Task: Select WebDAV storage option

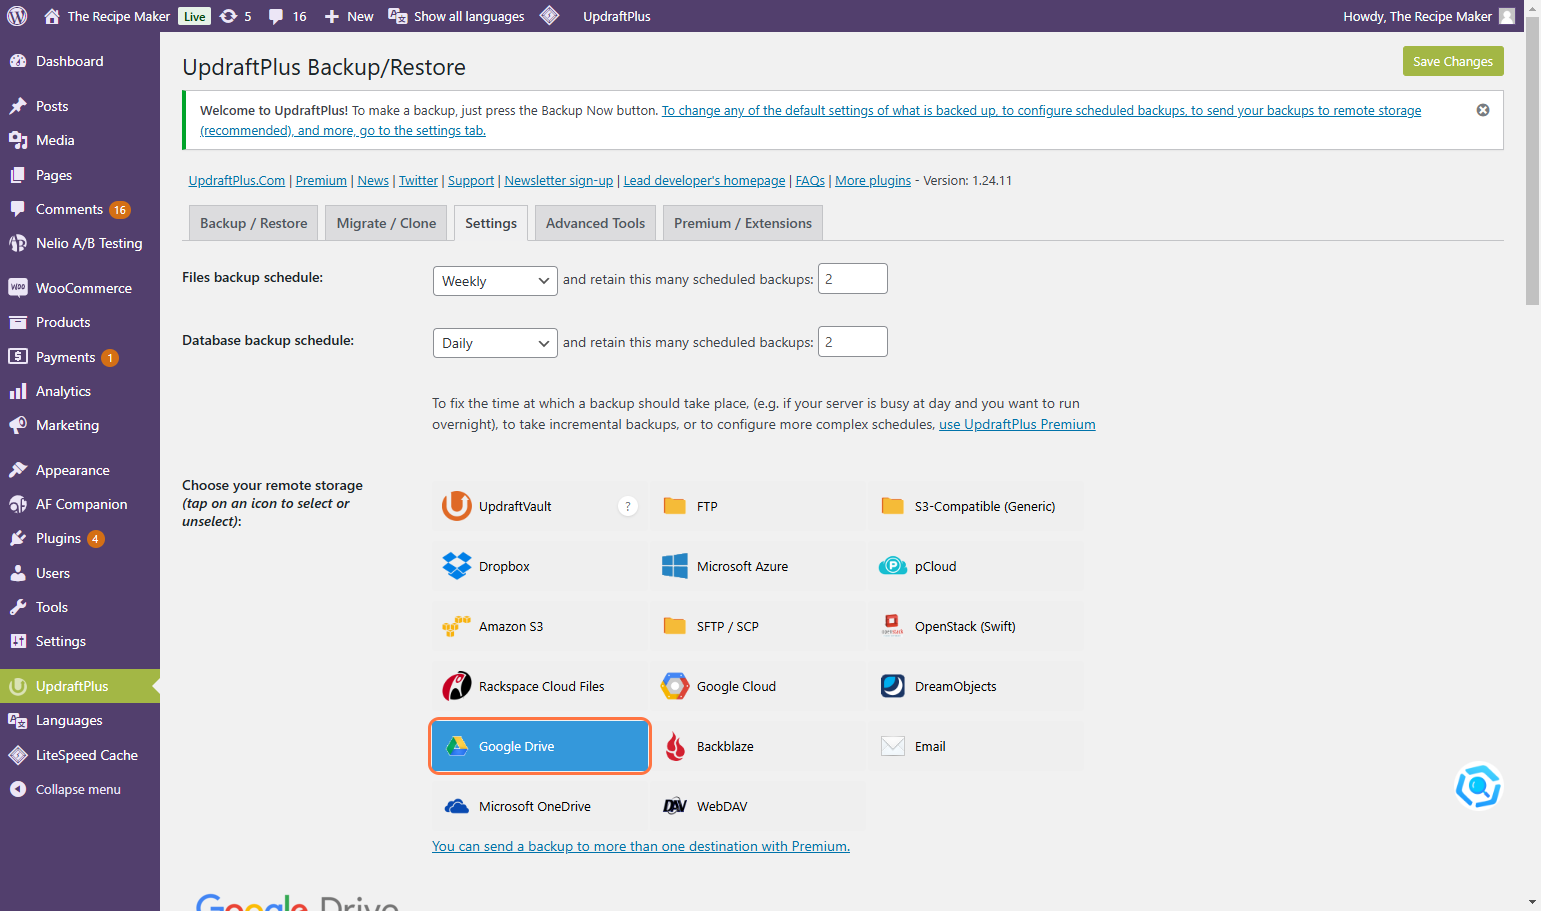Action: [x=758, y=806]
